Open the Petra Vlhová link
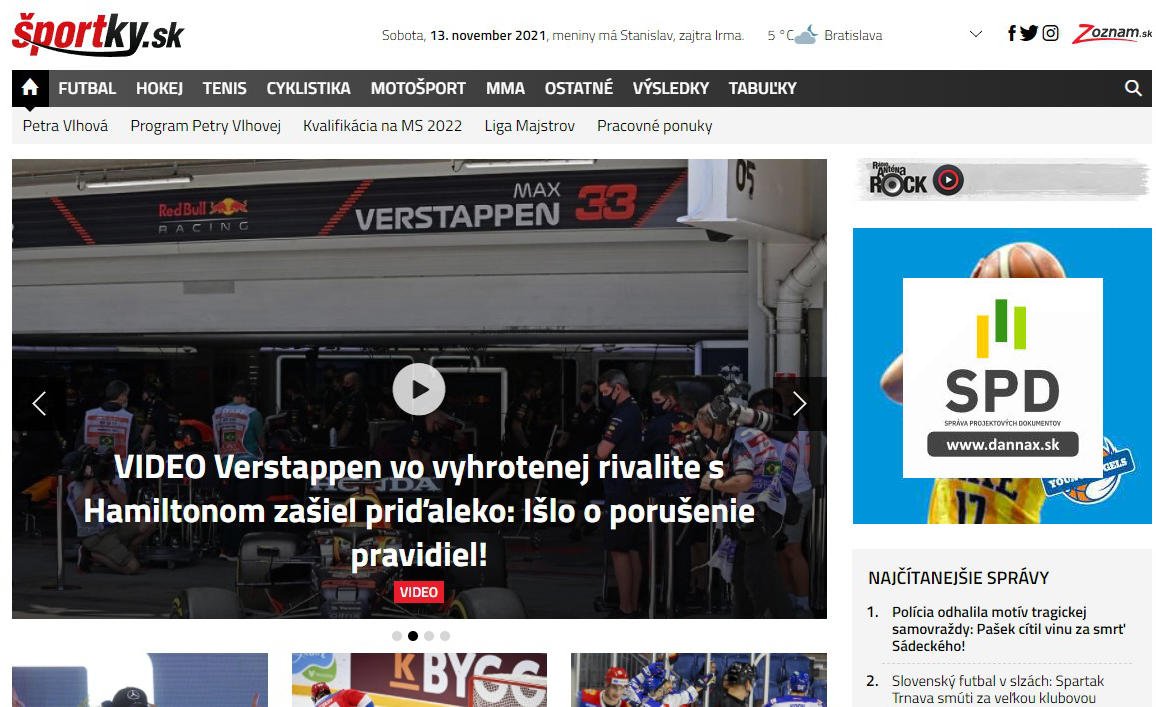 tap(65, 126)
